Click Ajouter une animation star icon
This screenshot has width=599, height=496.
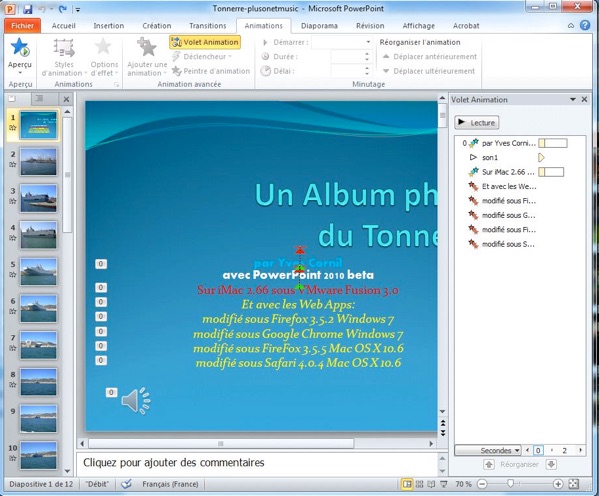147,47
